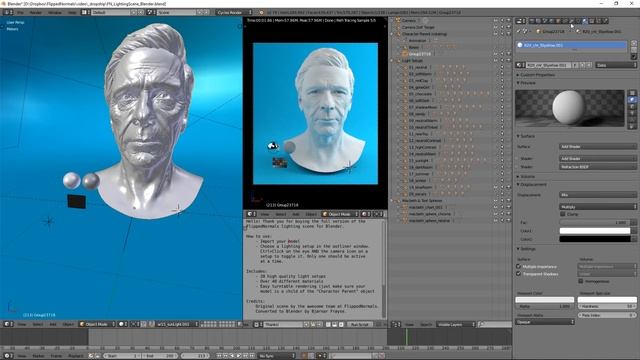Open the No Sync dropdown

click(276, 356)
